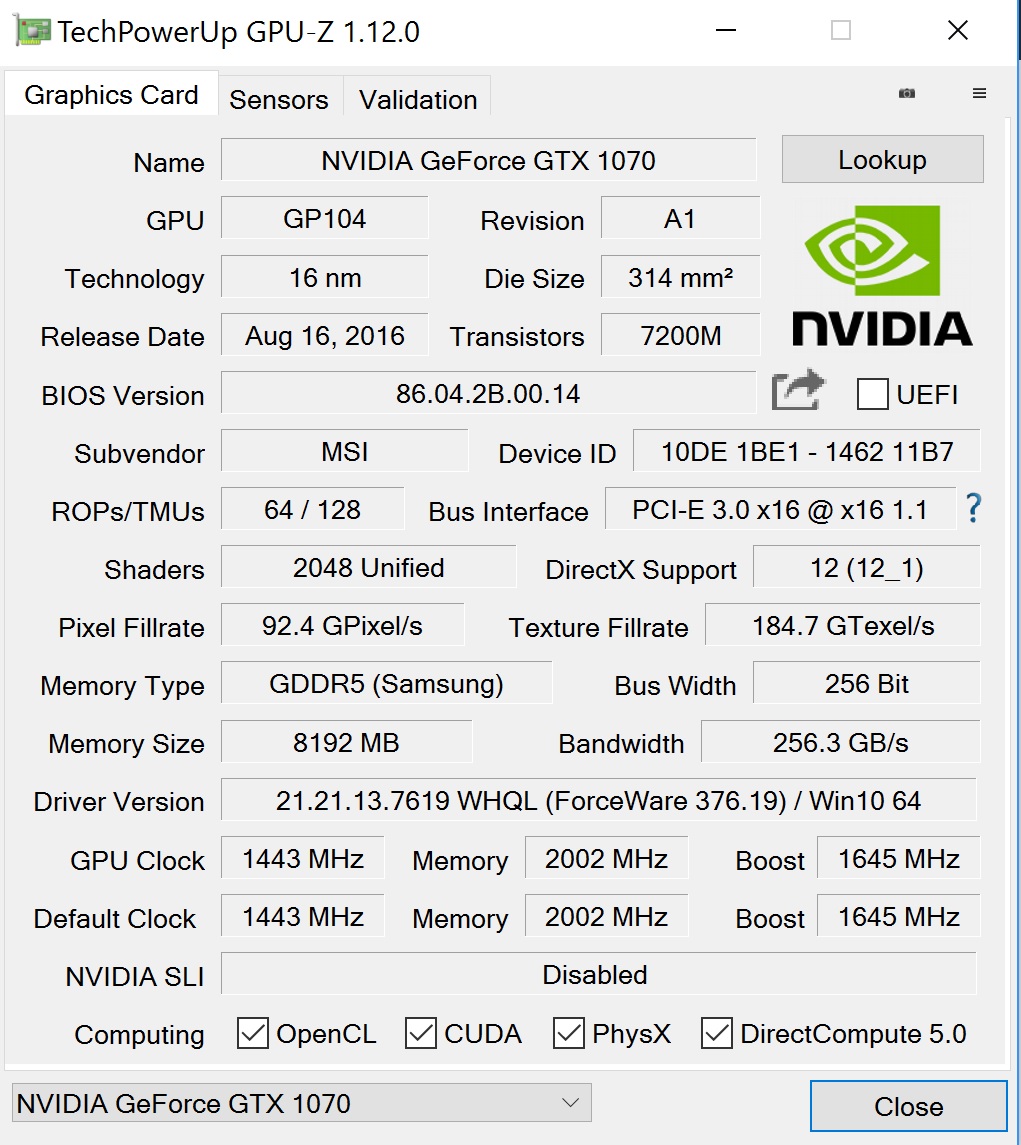Toggle the PhysX checkbox
This screenshot has height=1145, width=1021.
pos(569,1033)
